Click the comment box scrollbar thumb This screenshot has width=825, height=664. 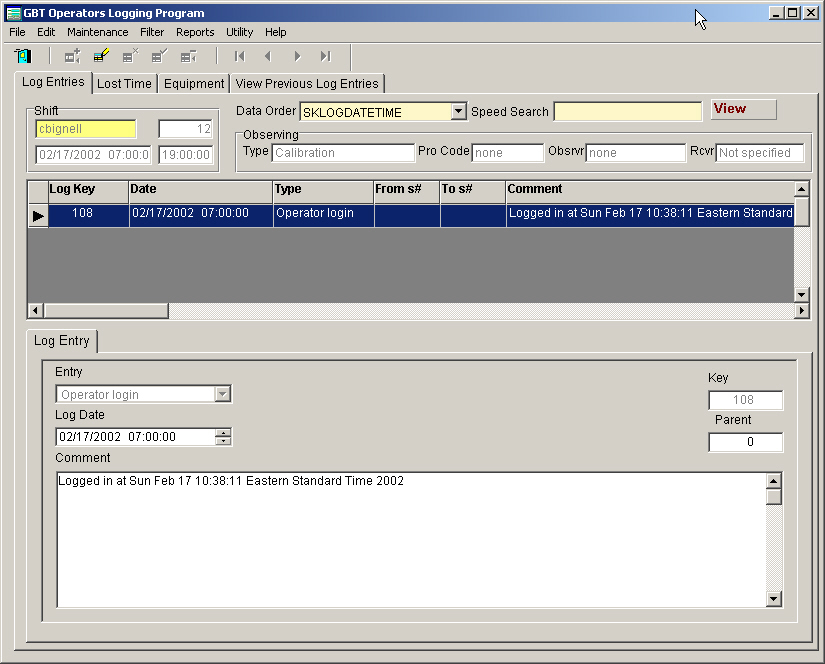pyautogui.click(x=773, y=497)
